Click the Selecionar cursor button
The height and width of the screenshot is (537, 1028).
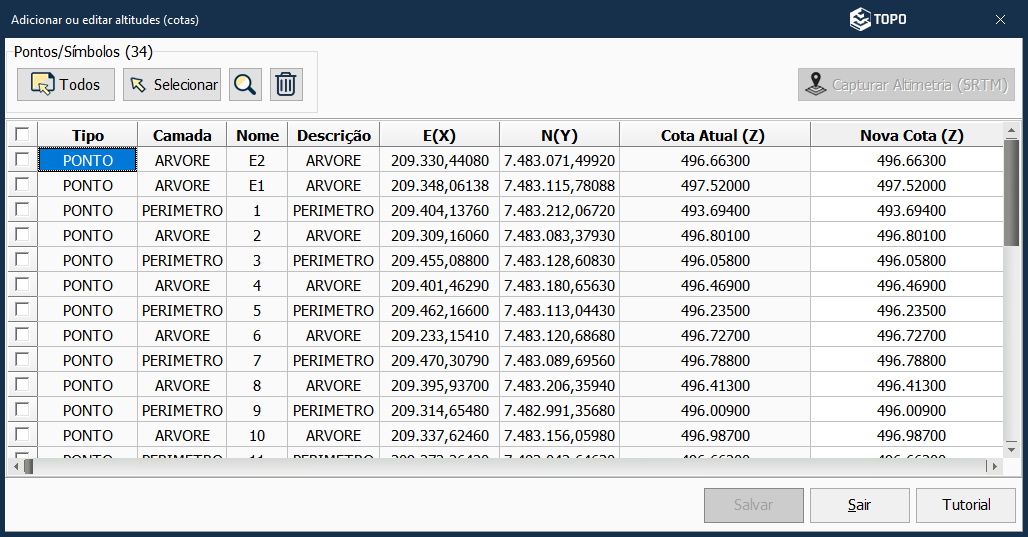[172, 85]
